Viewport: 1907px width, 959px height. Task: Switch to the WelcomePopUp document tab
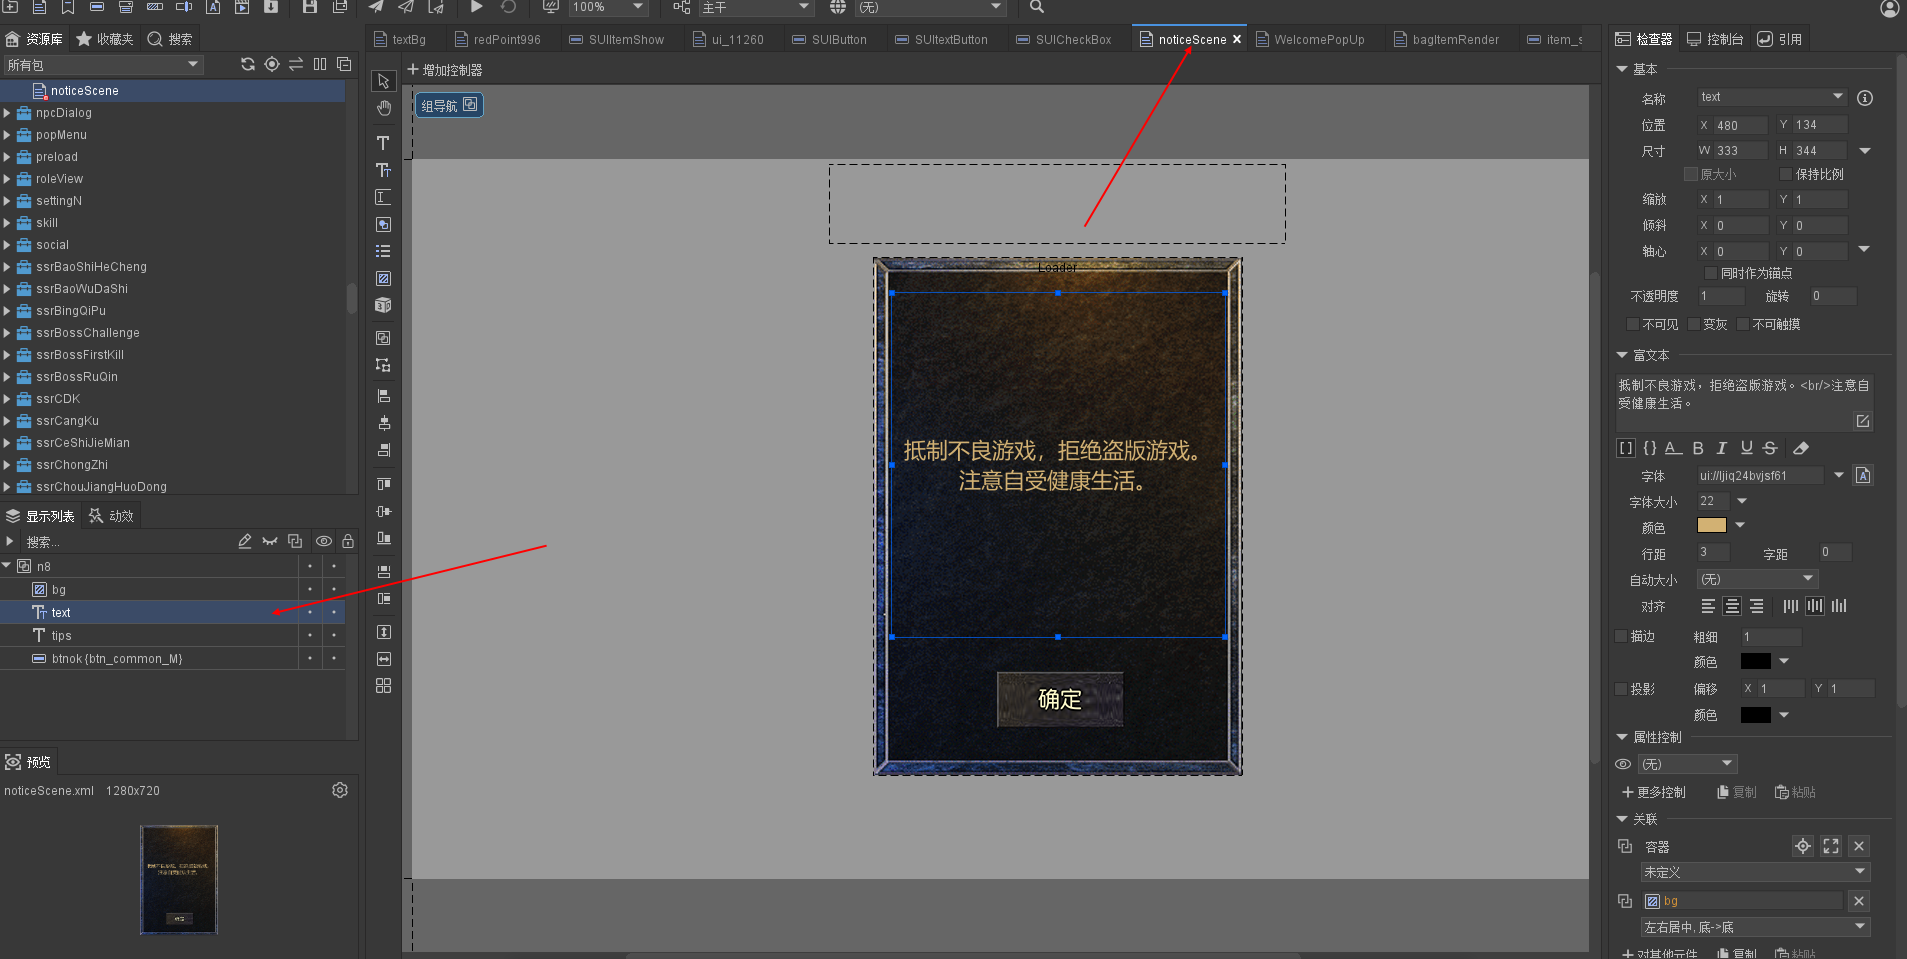1318,40
